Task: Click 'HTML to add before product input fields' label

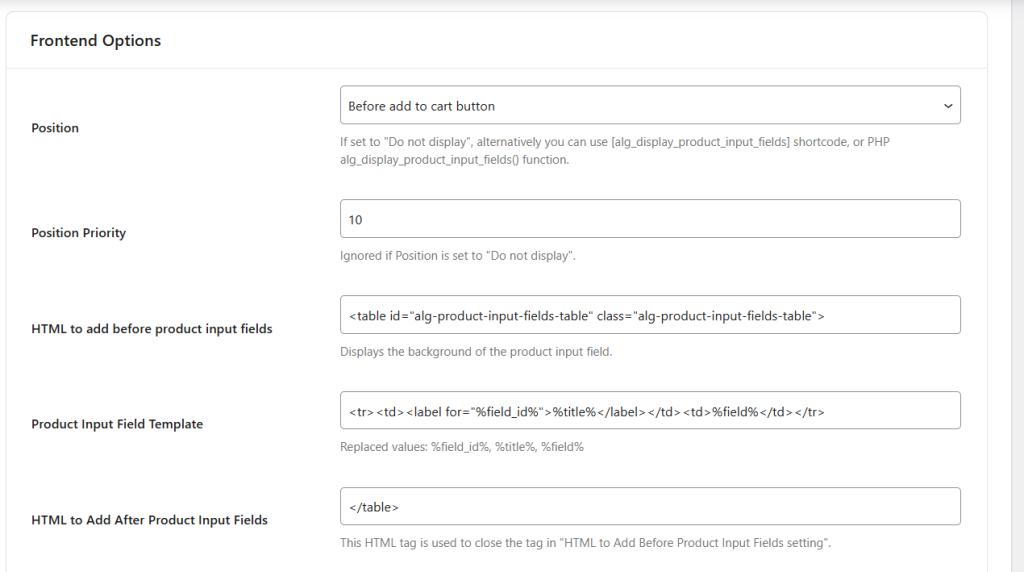Action: (x=152, y=329)
